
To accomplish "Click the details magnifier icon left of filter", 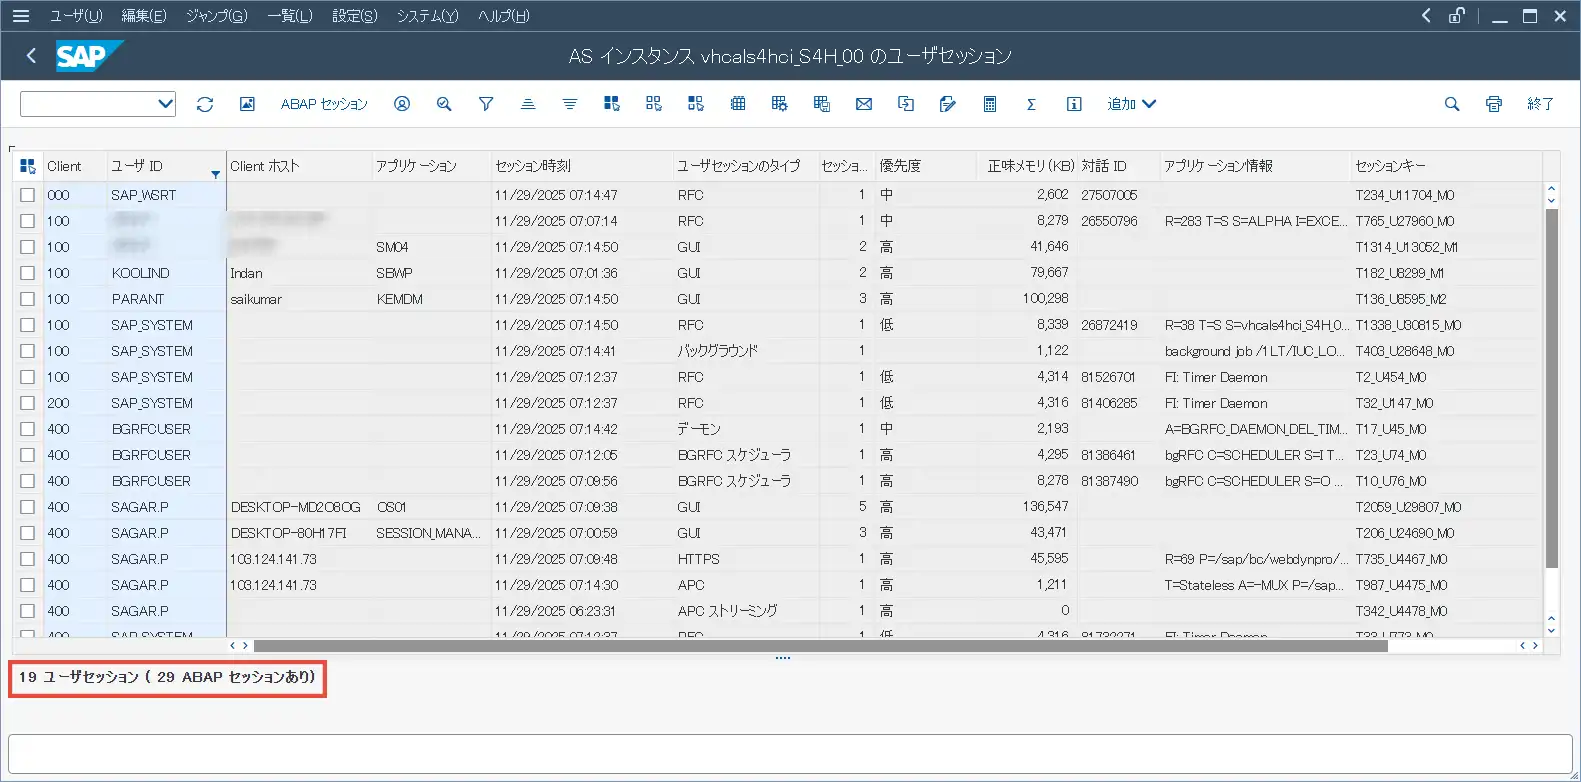I will coord(444,104).
